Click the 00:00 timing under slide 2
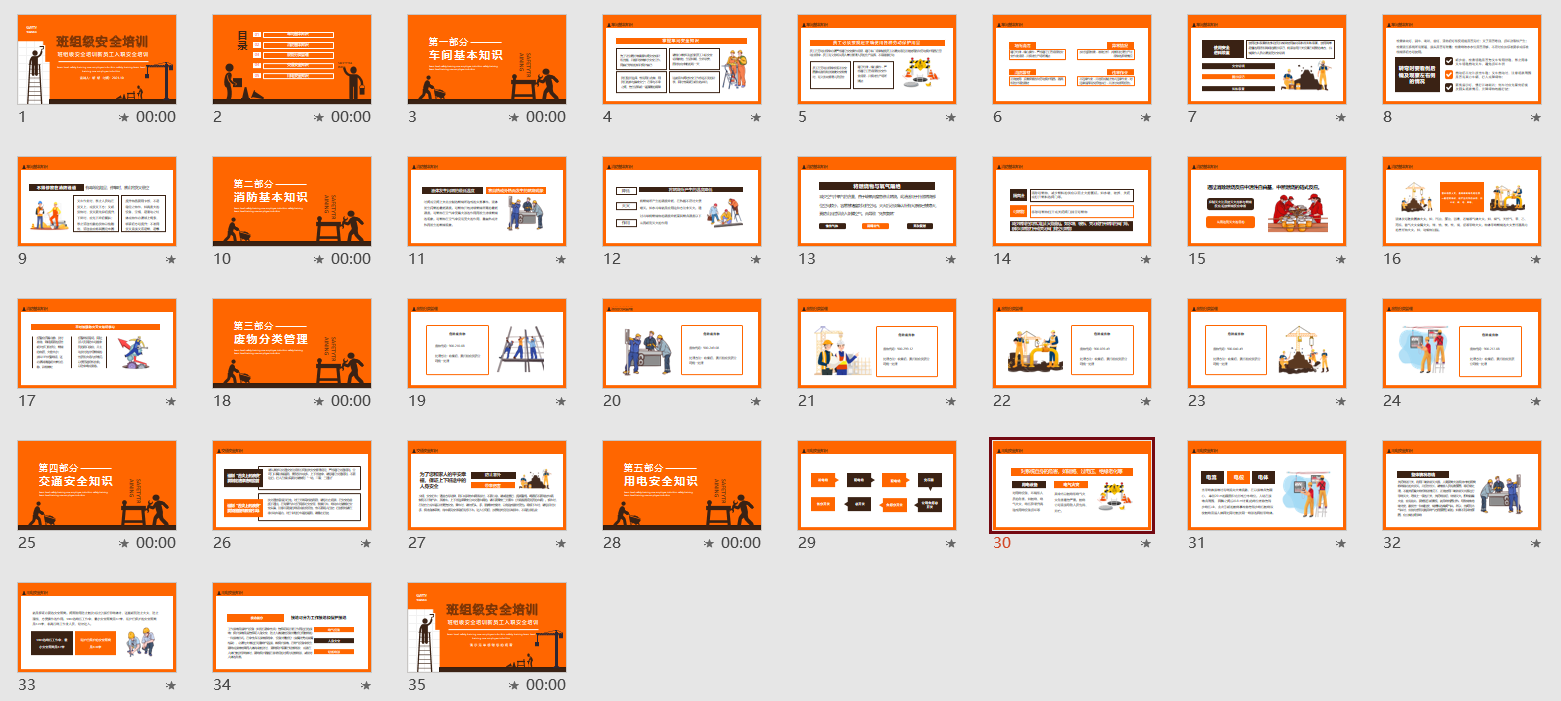Screen dimensions: 1561x701 tap(351, 117)
